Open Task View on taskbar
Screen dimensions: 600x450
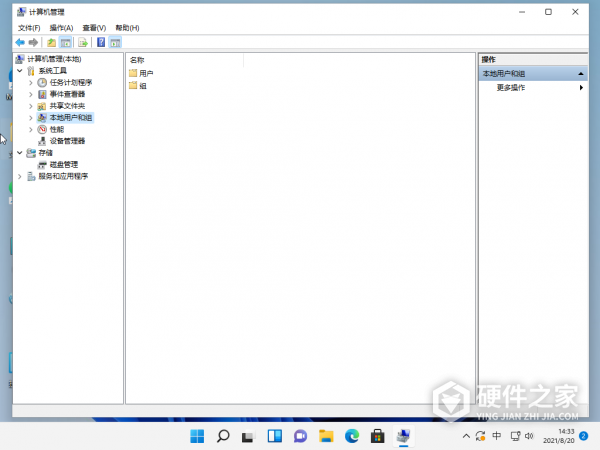(x=248, y=436)
